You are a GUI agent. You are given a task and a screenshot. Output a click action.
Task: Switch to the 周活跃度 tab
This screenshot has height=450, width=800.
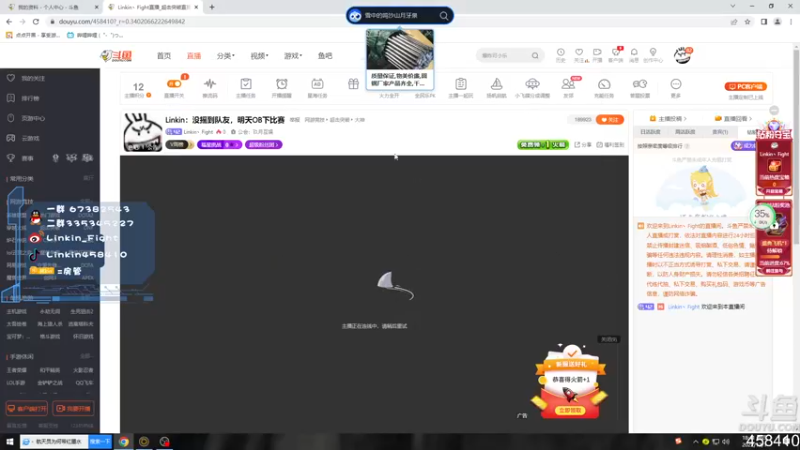(685, 132)
